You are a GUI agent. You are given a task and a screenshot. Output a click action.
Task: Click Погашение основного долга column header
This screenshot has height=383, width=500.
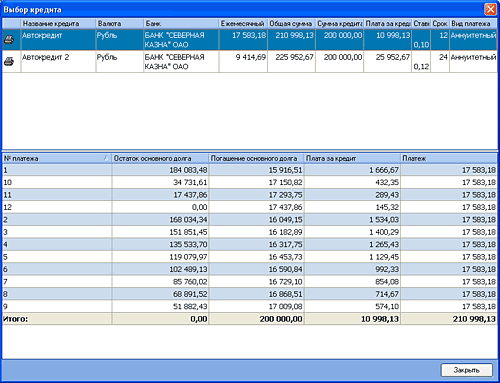coord(256,158)
